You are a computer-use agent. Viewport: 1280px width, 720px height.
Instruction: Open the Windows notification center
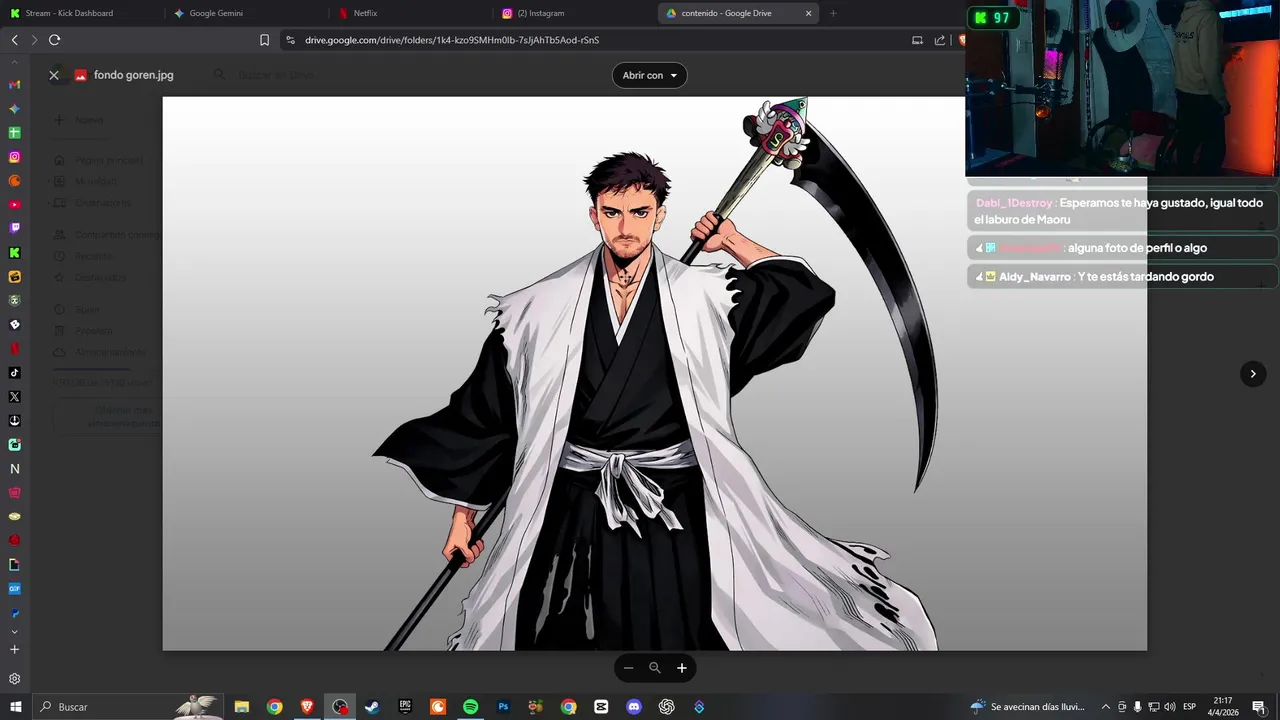[x=1259, y=707]
